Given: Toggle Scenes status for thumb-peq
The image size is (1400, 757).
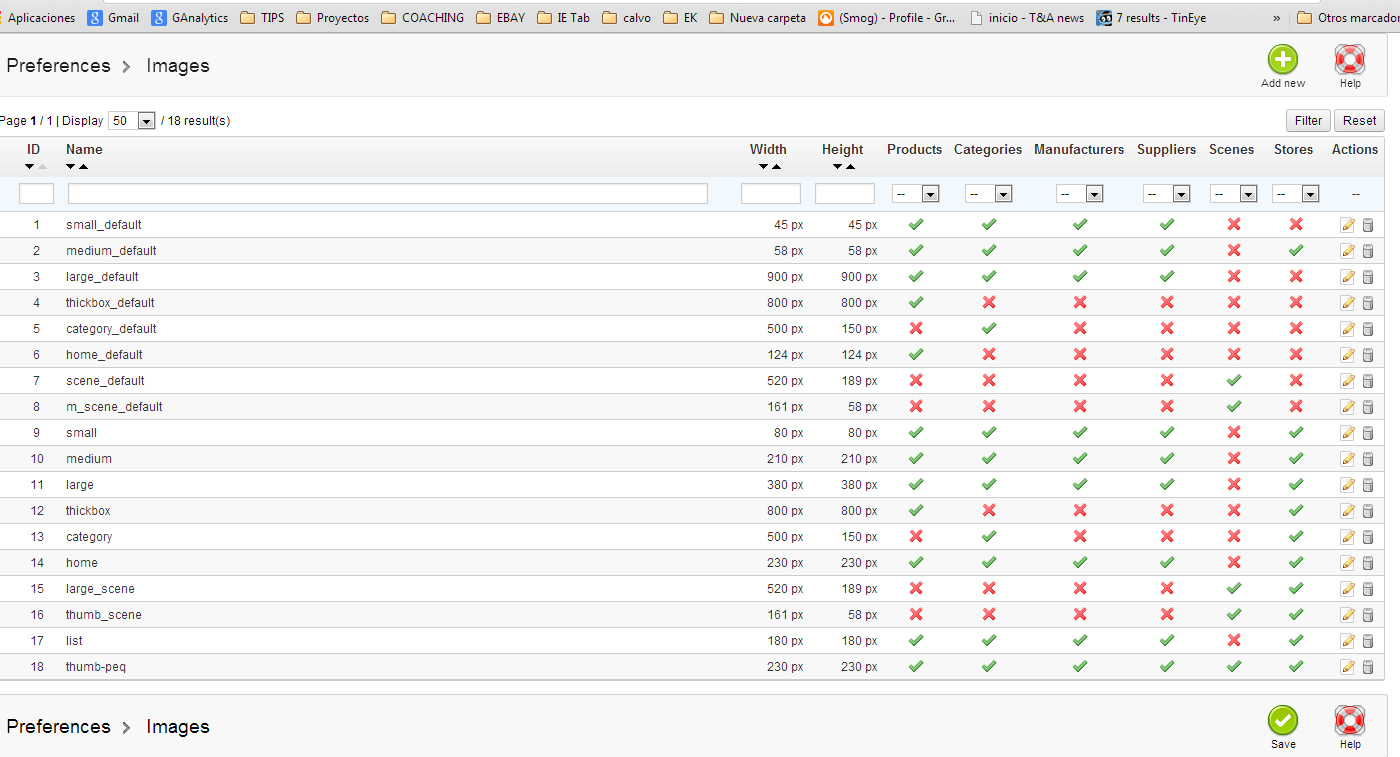Looking at the screenshot, I should [1234, 667].
